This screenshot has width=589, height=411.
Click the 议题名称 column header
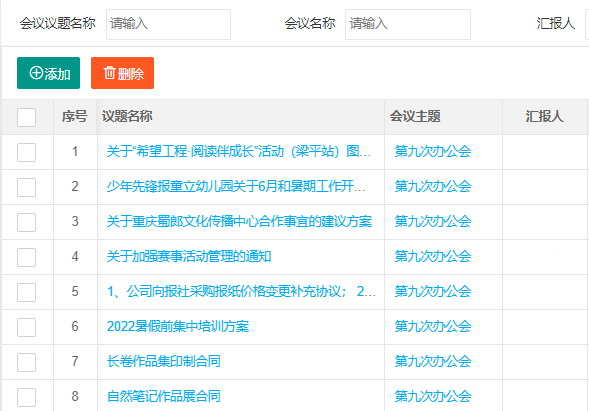click(x=127, y=116)
